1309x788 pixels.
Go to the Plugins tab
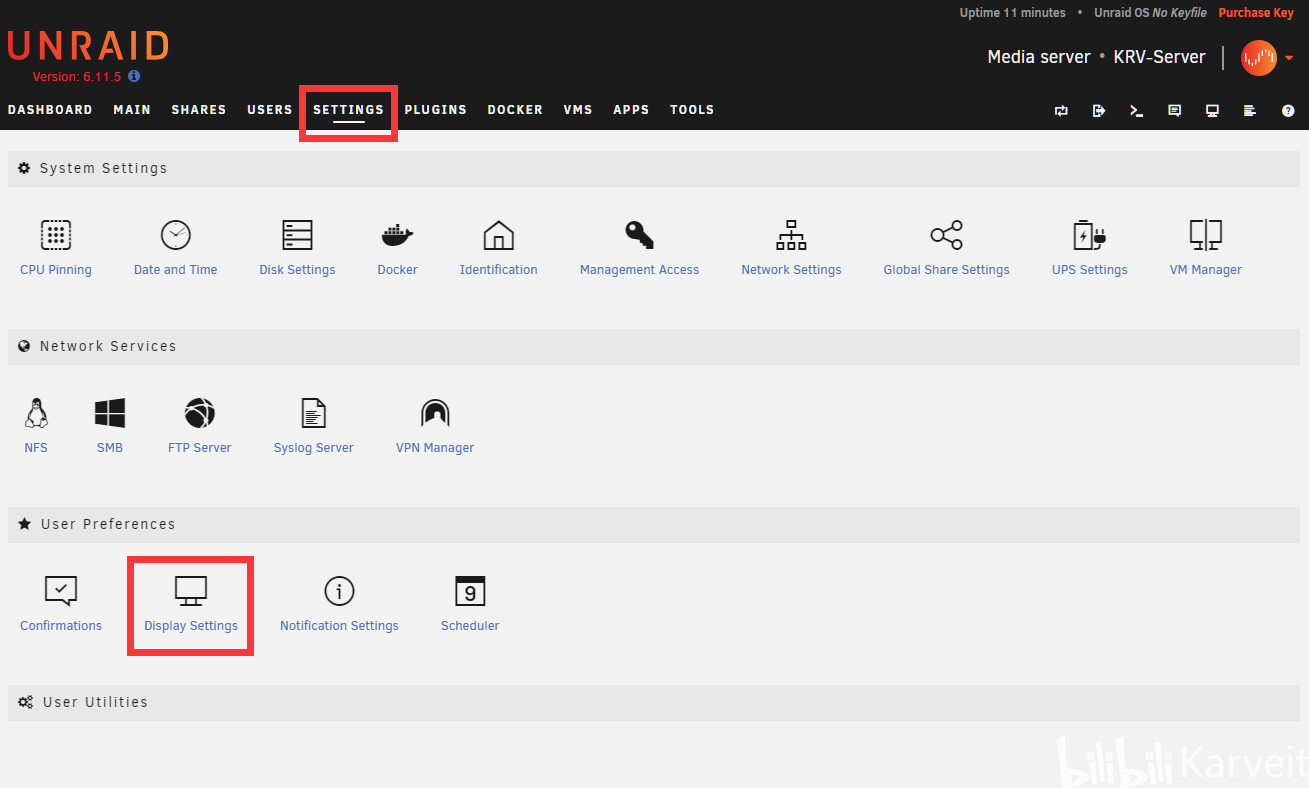[436, 110]
